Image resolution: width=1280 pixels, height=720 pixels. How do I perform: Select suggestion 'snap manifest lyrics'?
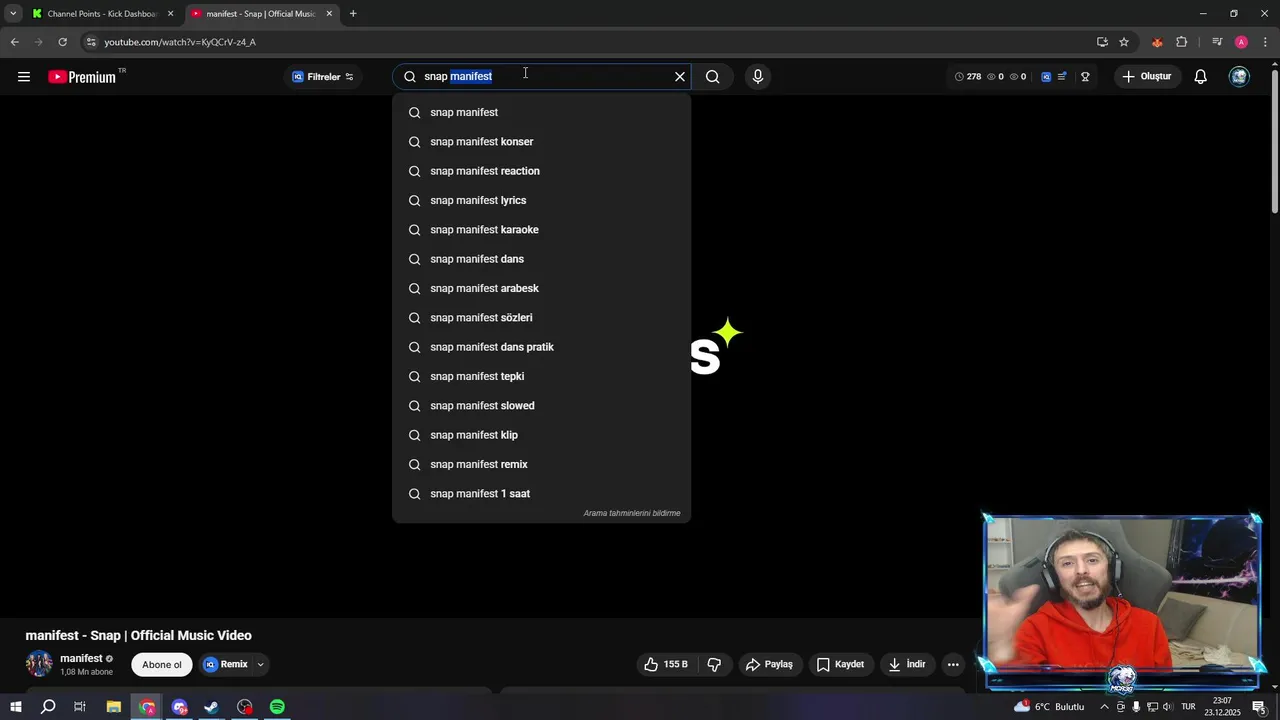(541, 200)
